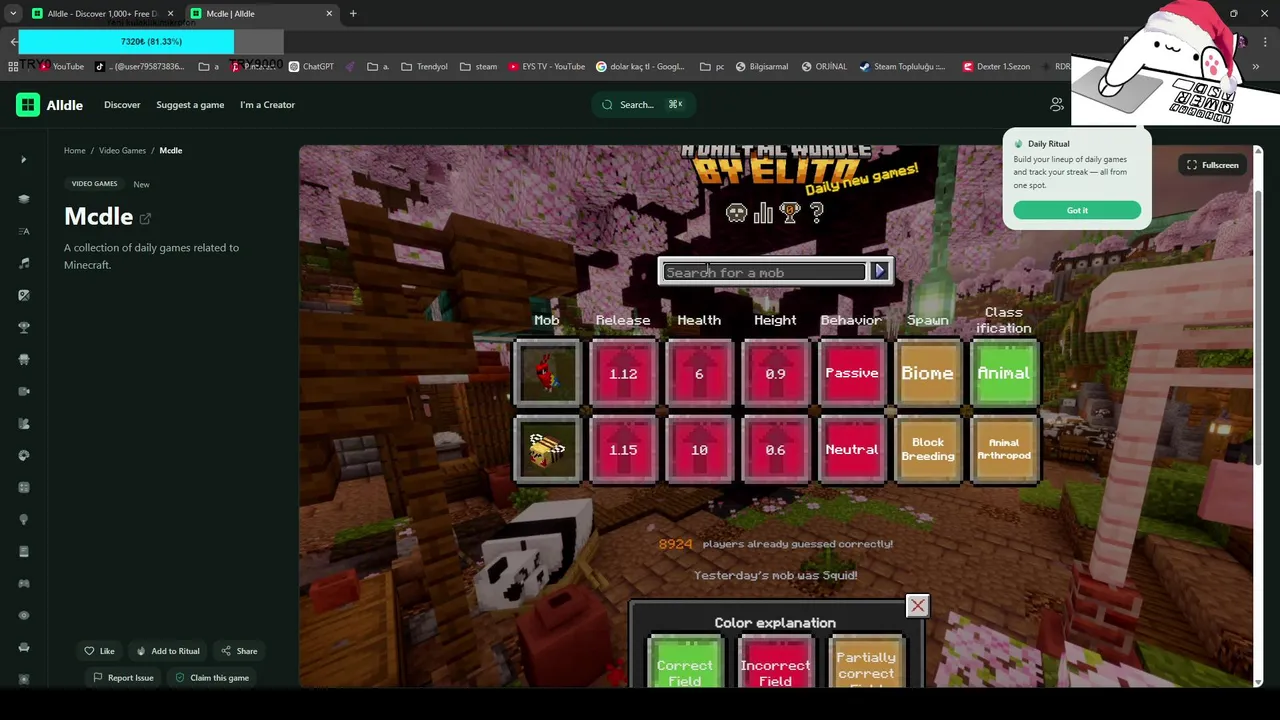Select the language letters sidebar icon
1280x720 pixels.
point(24,231)
